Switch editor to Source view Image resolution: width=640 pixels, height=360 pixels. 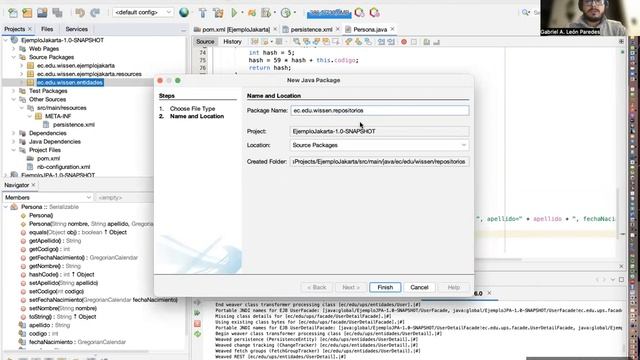click(x=205, y=42)
